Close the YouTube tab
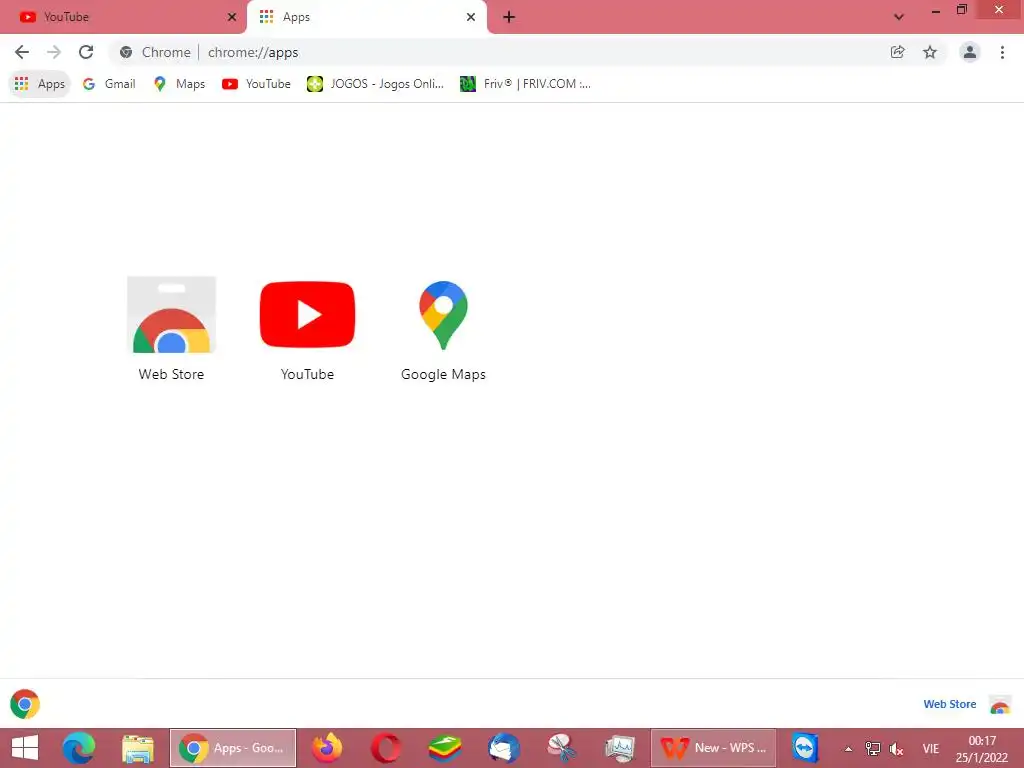Screen dimensions: 1024x768 [x=232, y=17]
